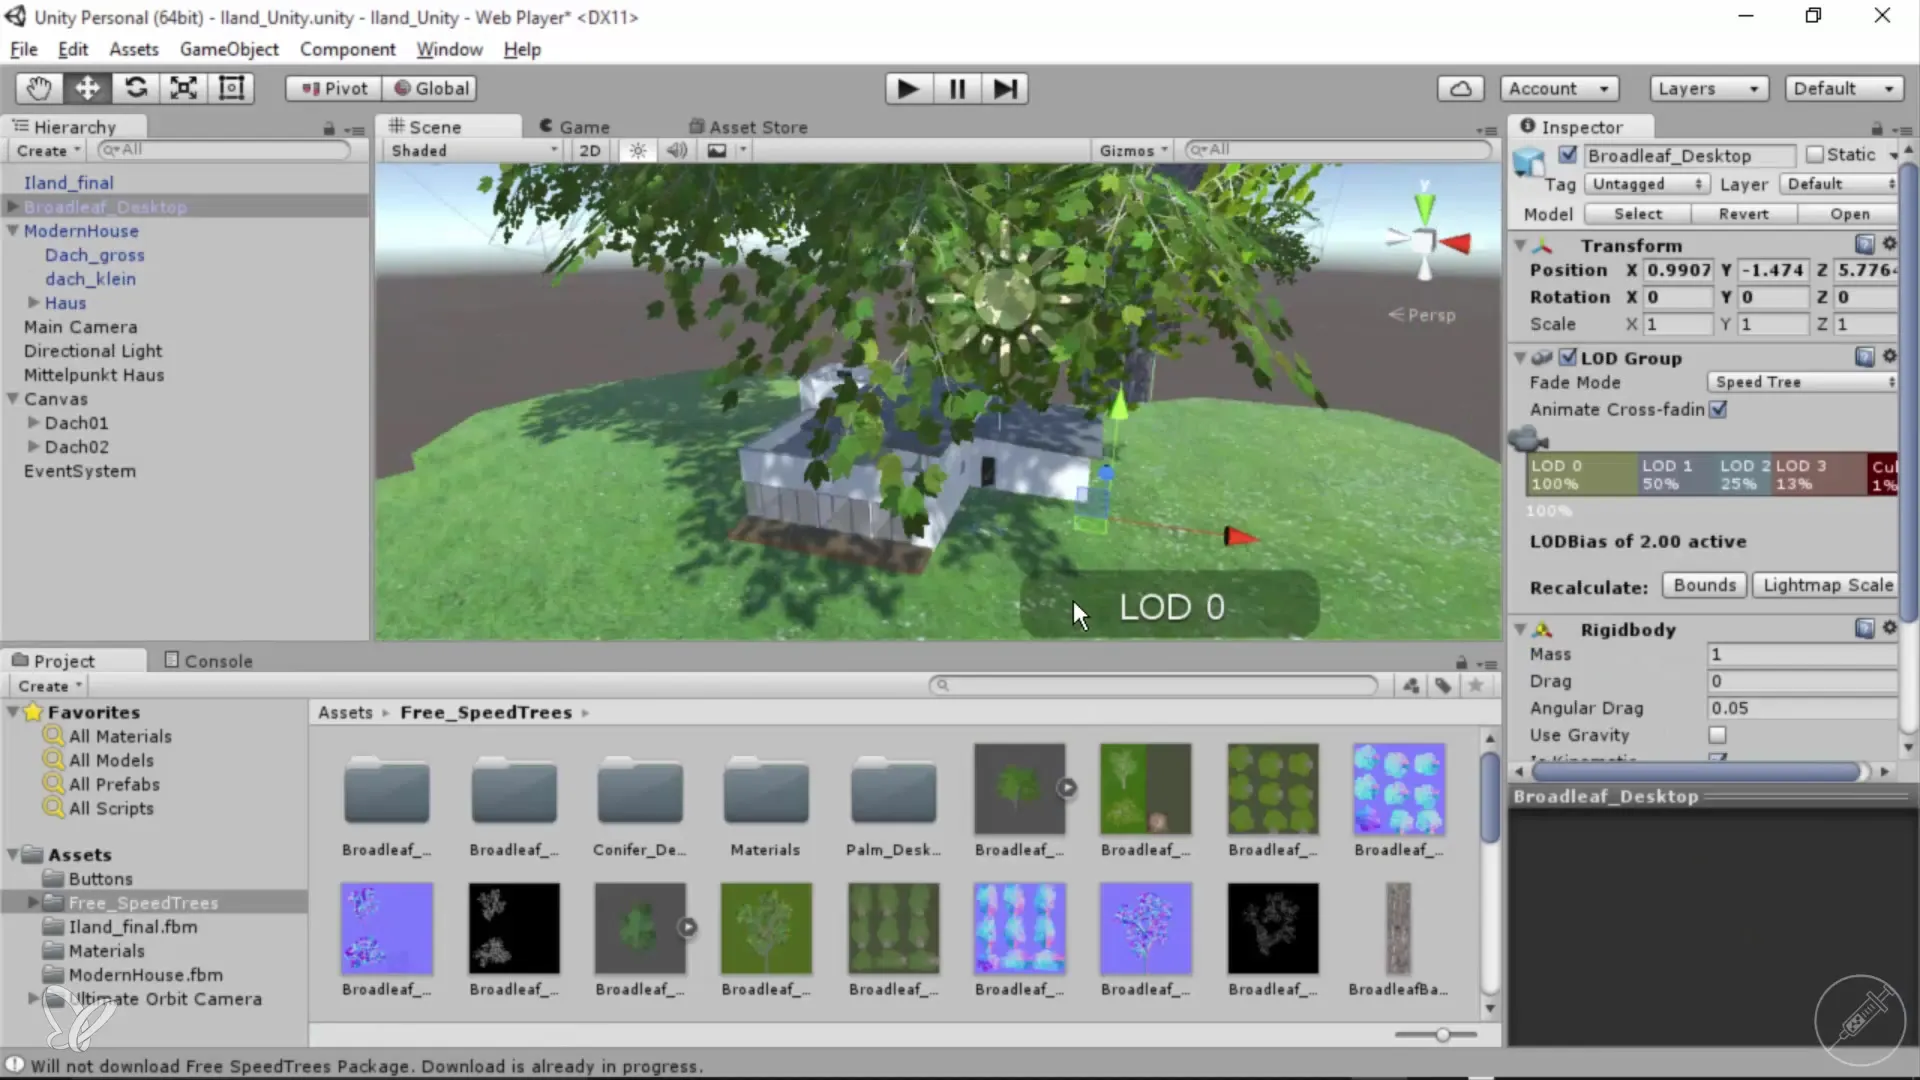Click the Project search field

point(1153,685)
